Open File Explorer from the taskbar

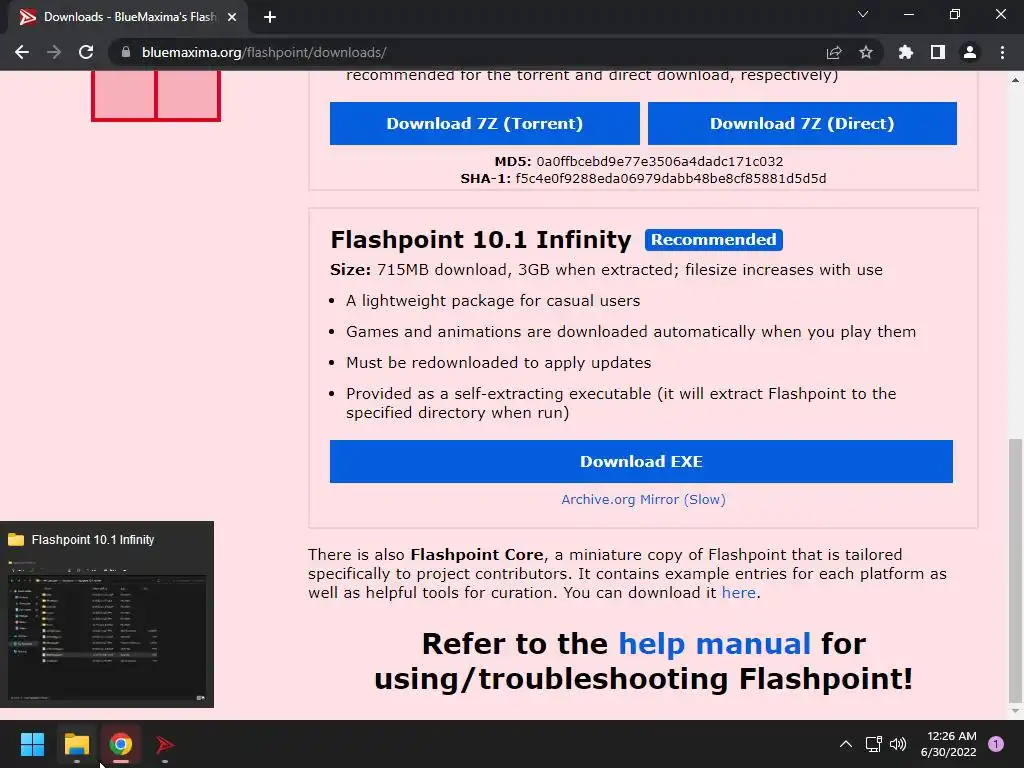(x=76, y=744)
